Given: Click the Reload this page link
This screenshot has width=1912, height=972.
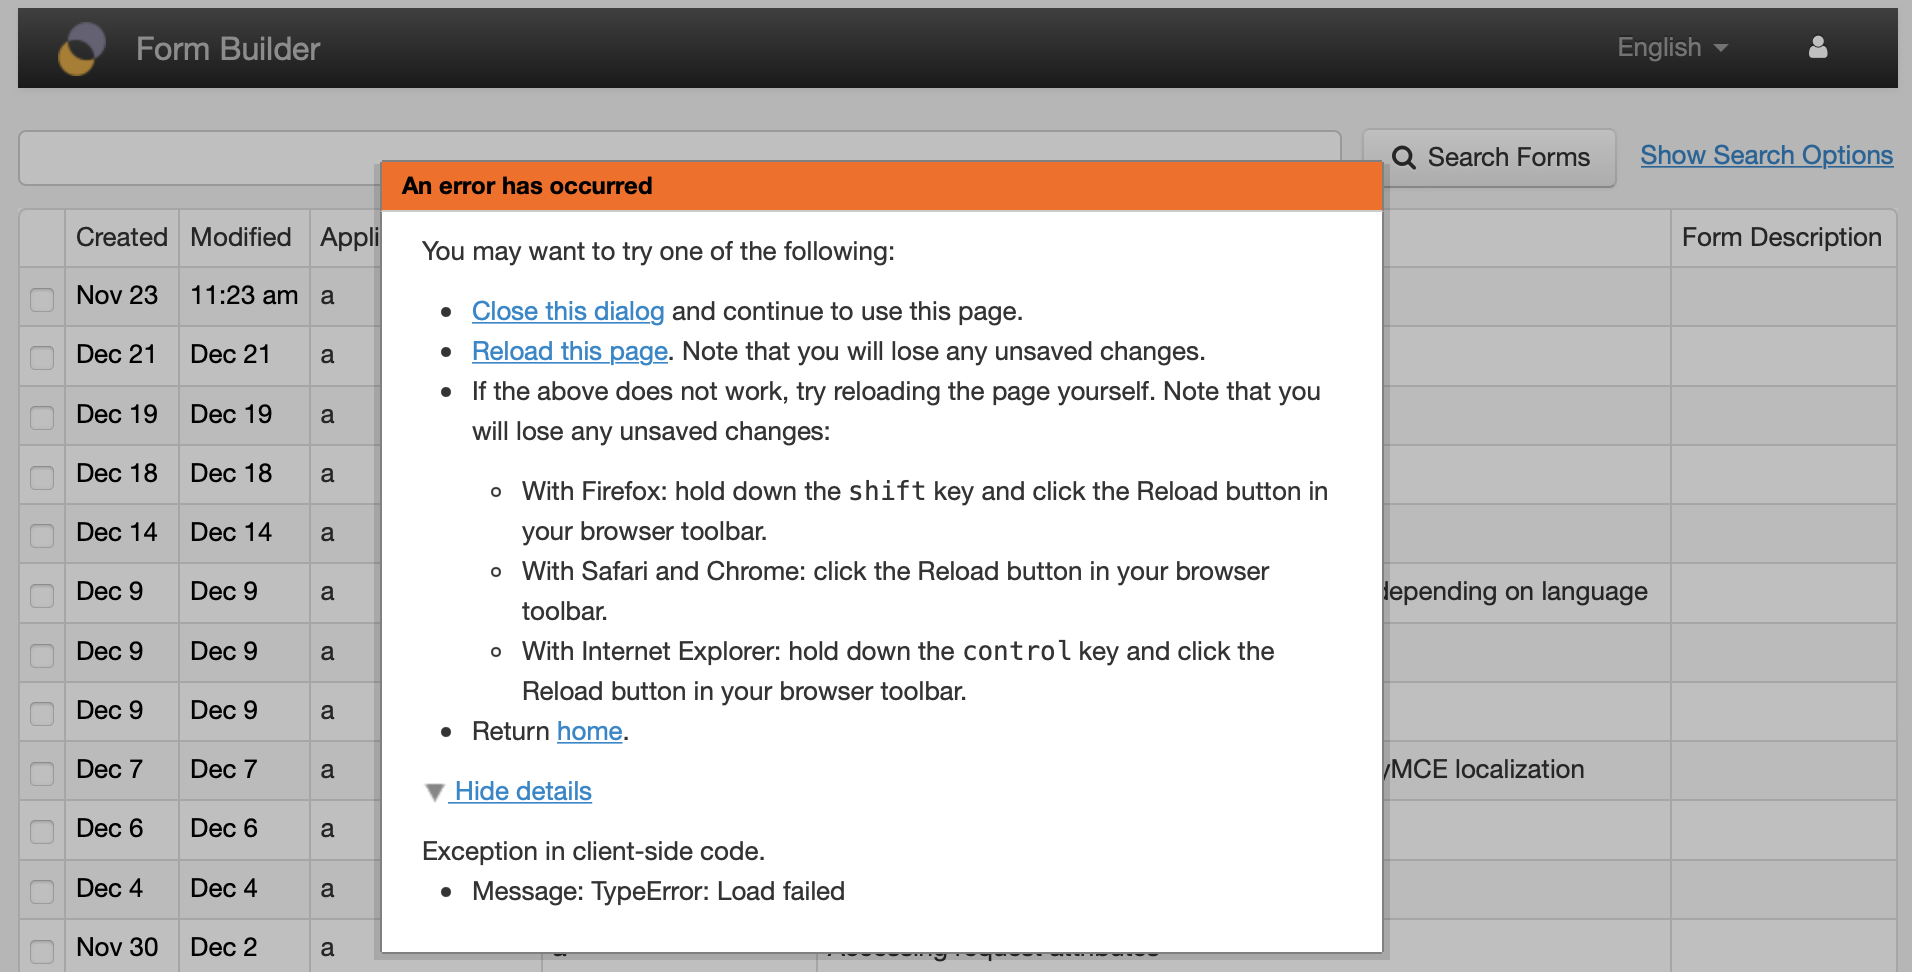Looking at the screenshot, I should pyautogui.click(x=569, y=351).
